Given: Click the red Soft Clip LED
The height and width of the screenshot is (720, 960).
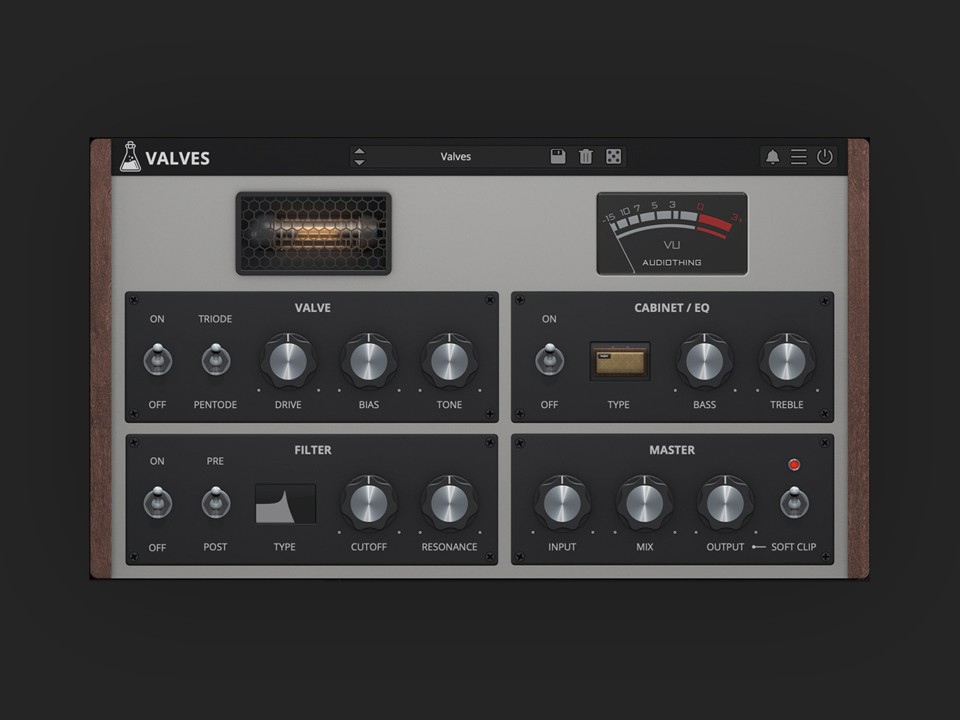Looking at the screenshot, I should click(x=794, y=465).
